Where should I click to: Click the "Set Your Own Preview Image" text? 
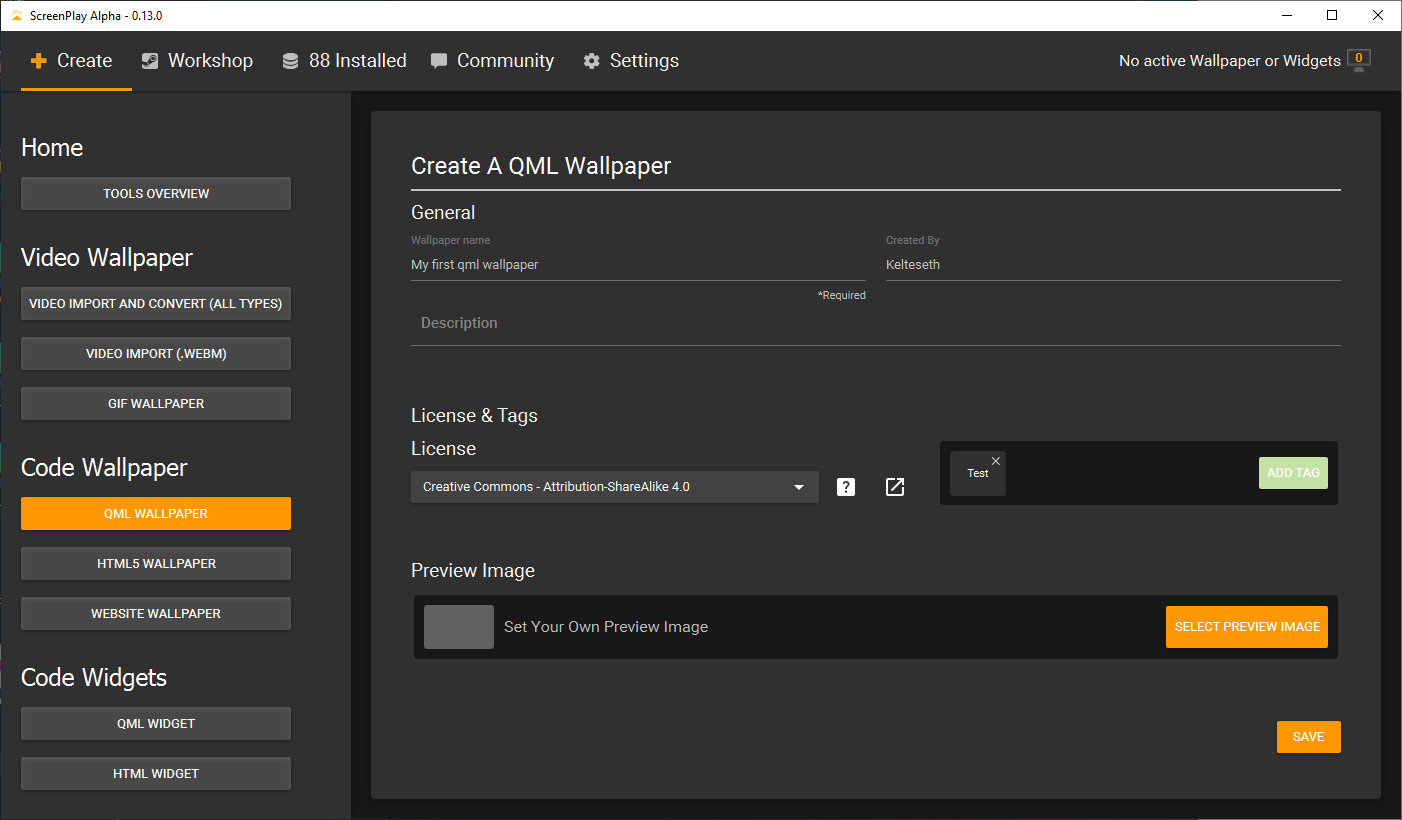pyautogui.click(x=606, y=627)
